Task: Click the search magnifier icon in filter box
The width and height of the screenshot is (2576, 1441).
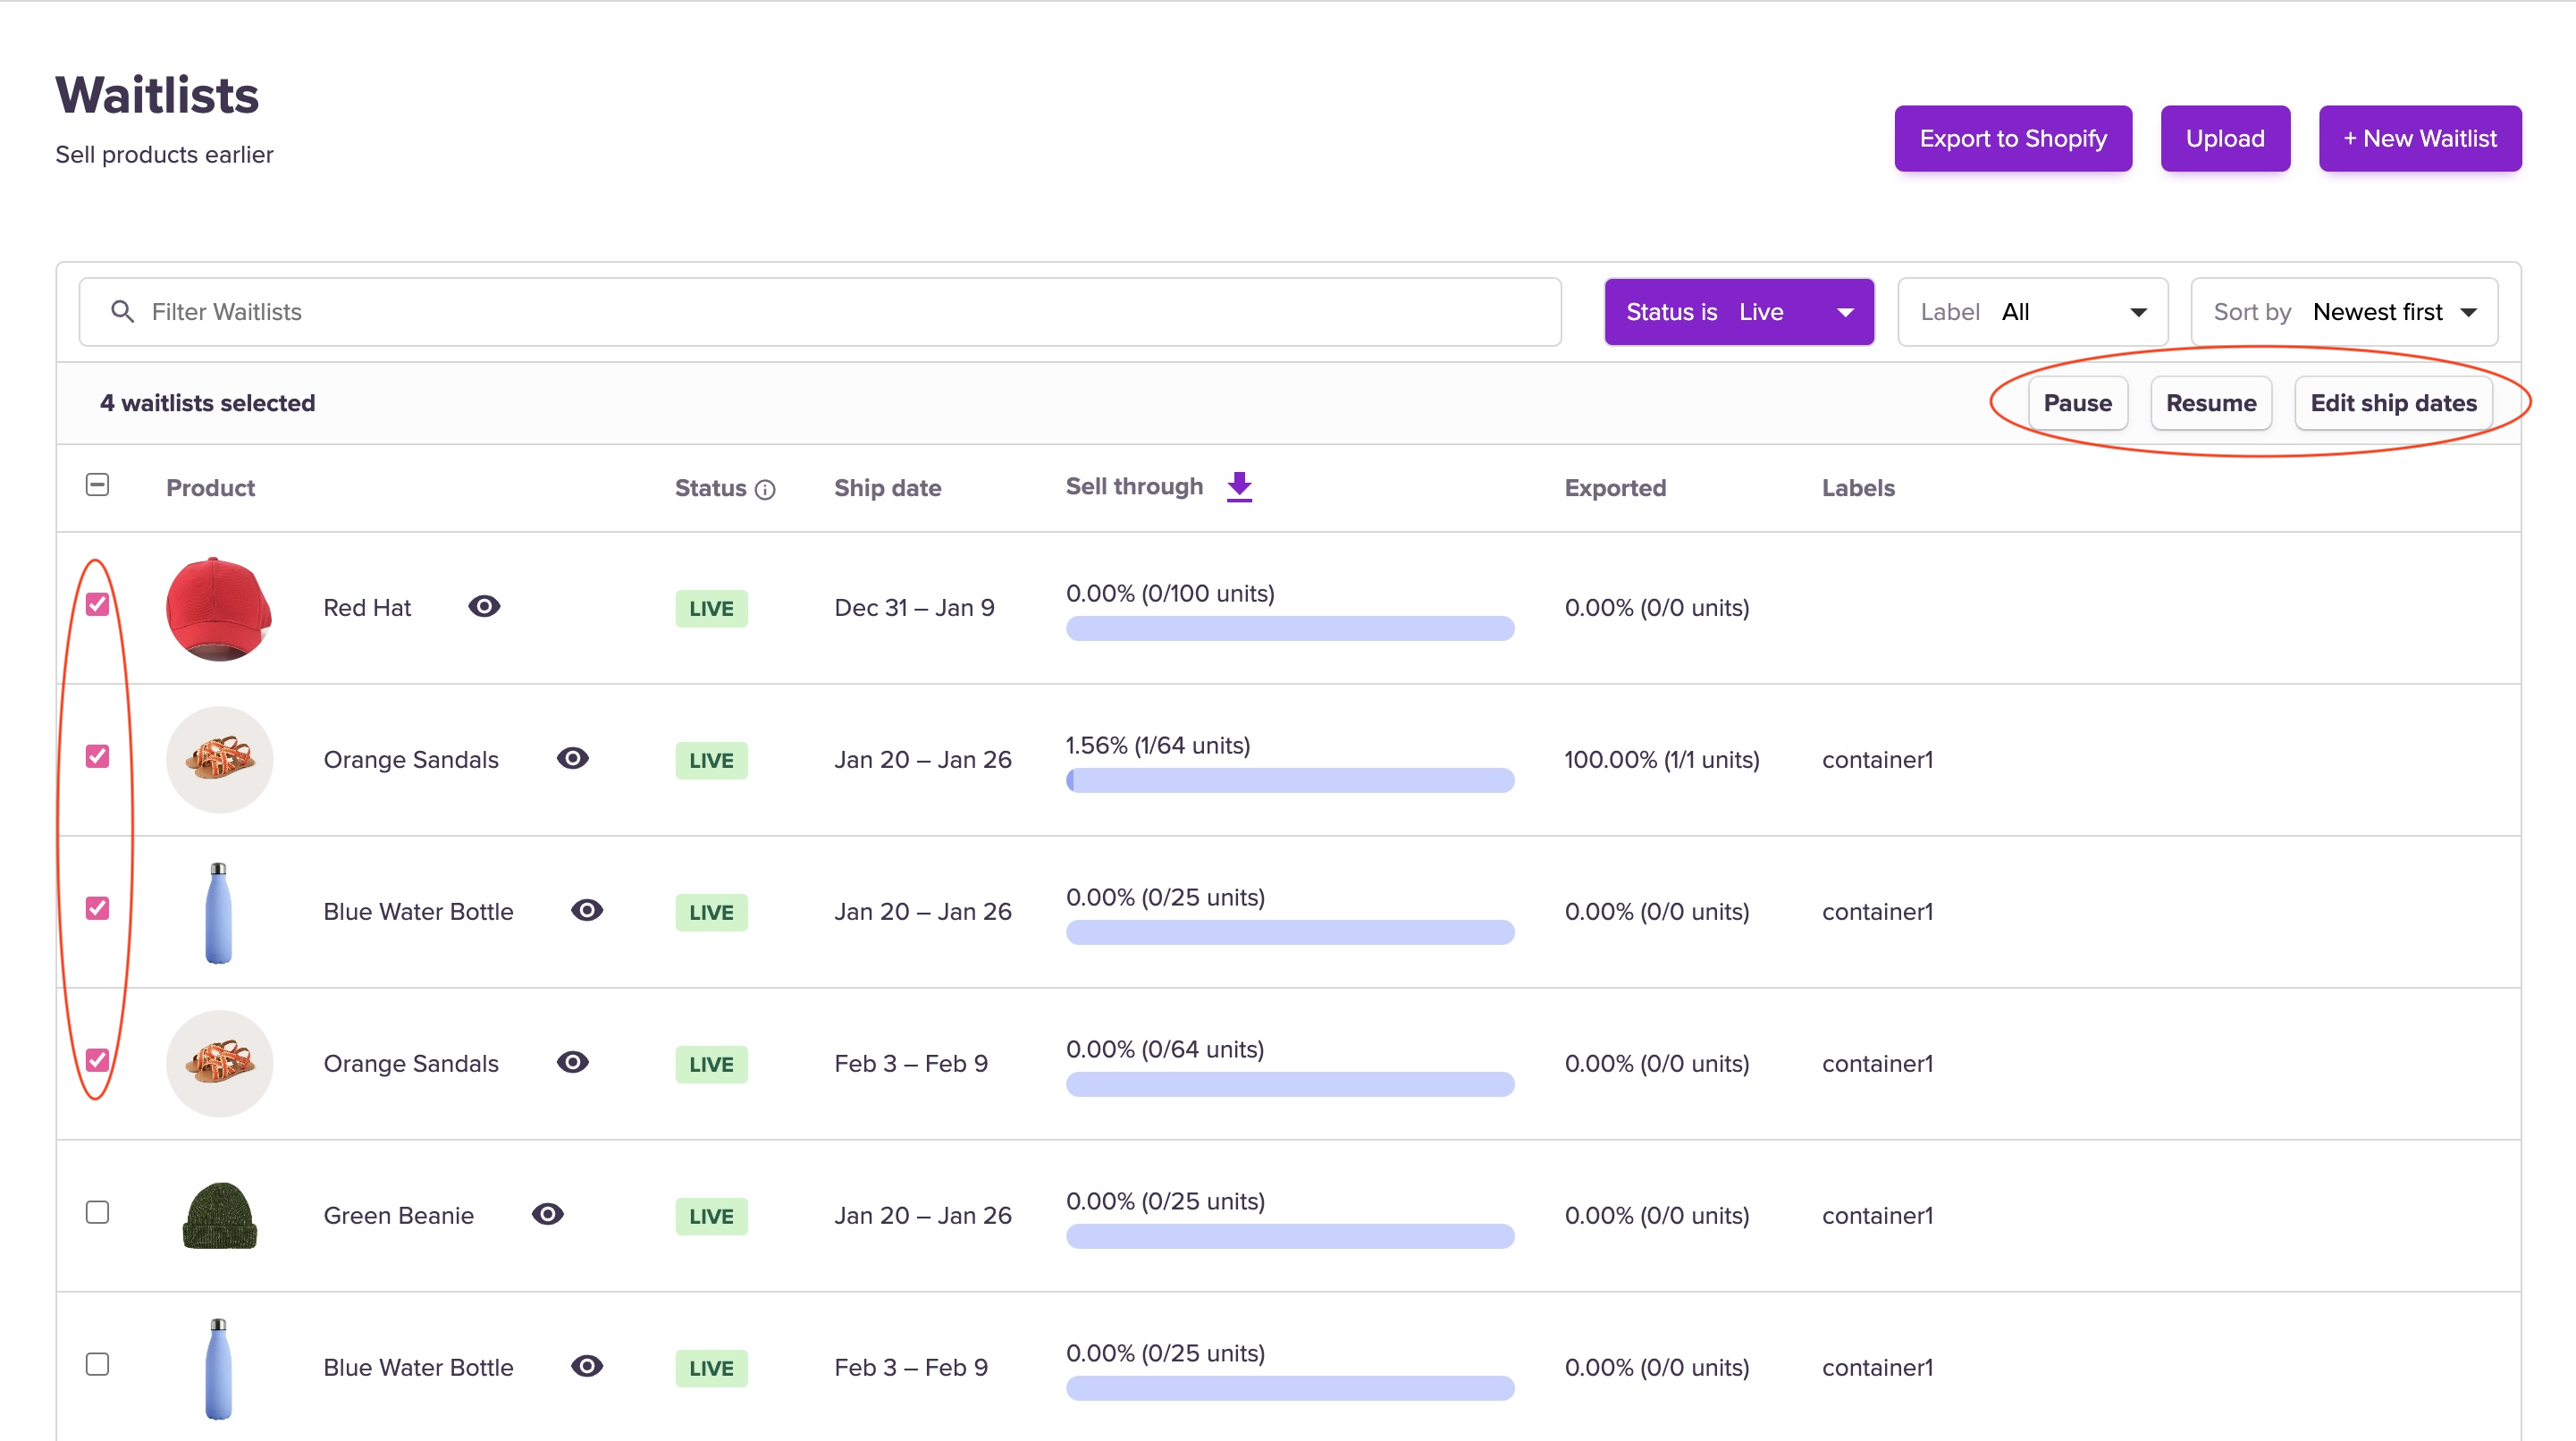Action: pos(122,312)
